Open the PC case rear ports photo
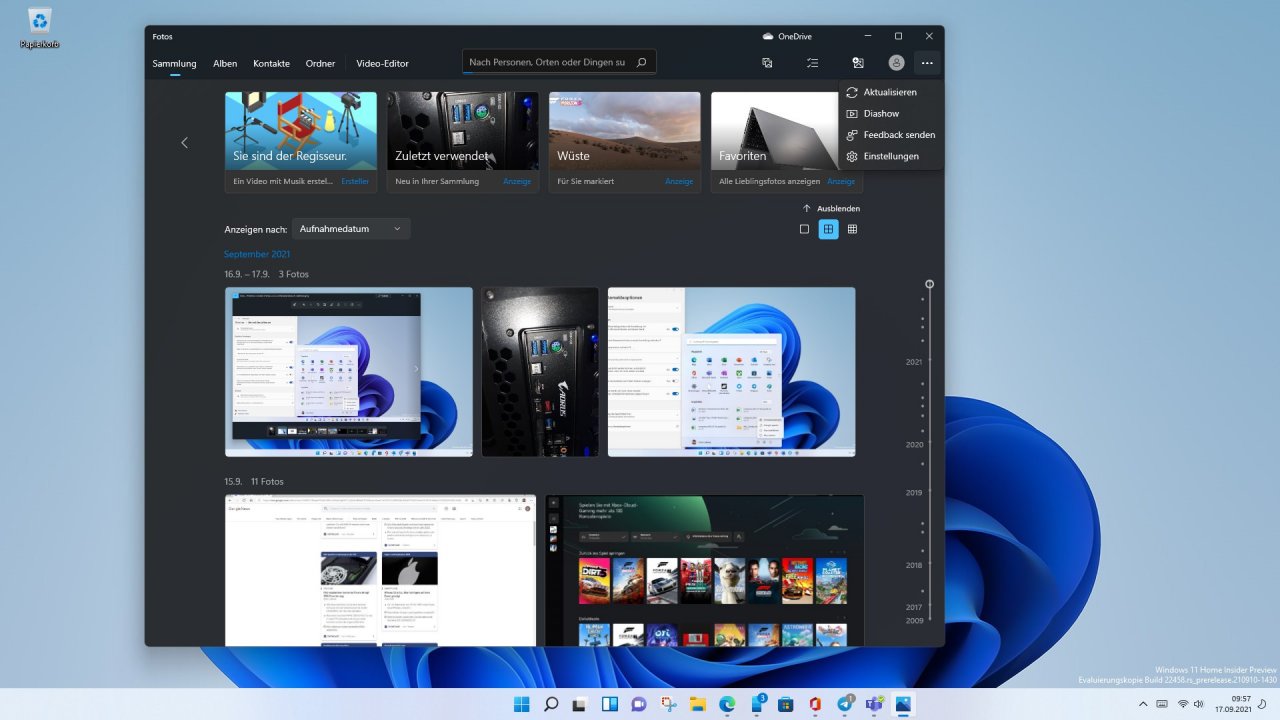Screen dimensions: 1280x720 [540, 372]
